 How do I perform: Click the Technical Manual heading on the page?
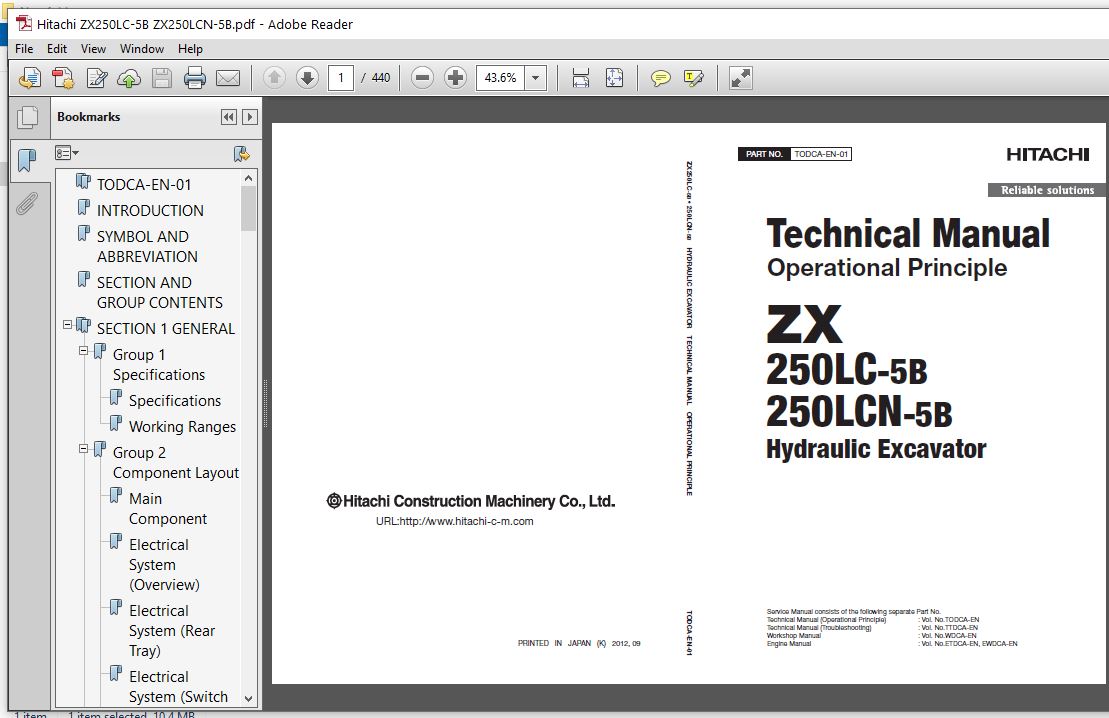point(908,233)
